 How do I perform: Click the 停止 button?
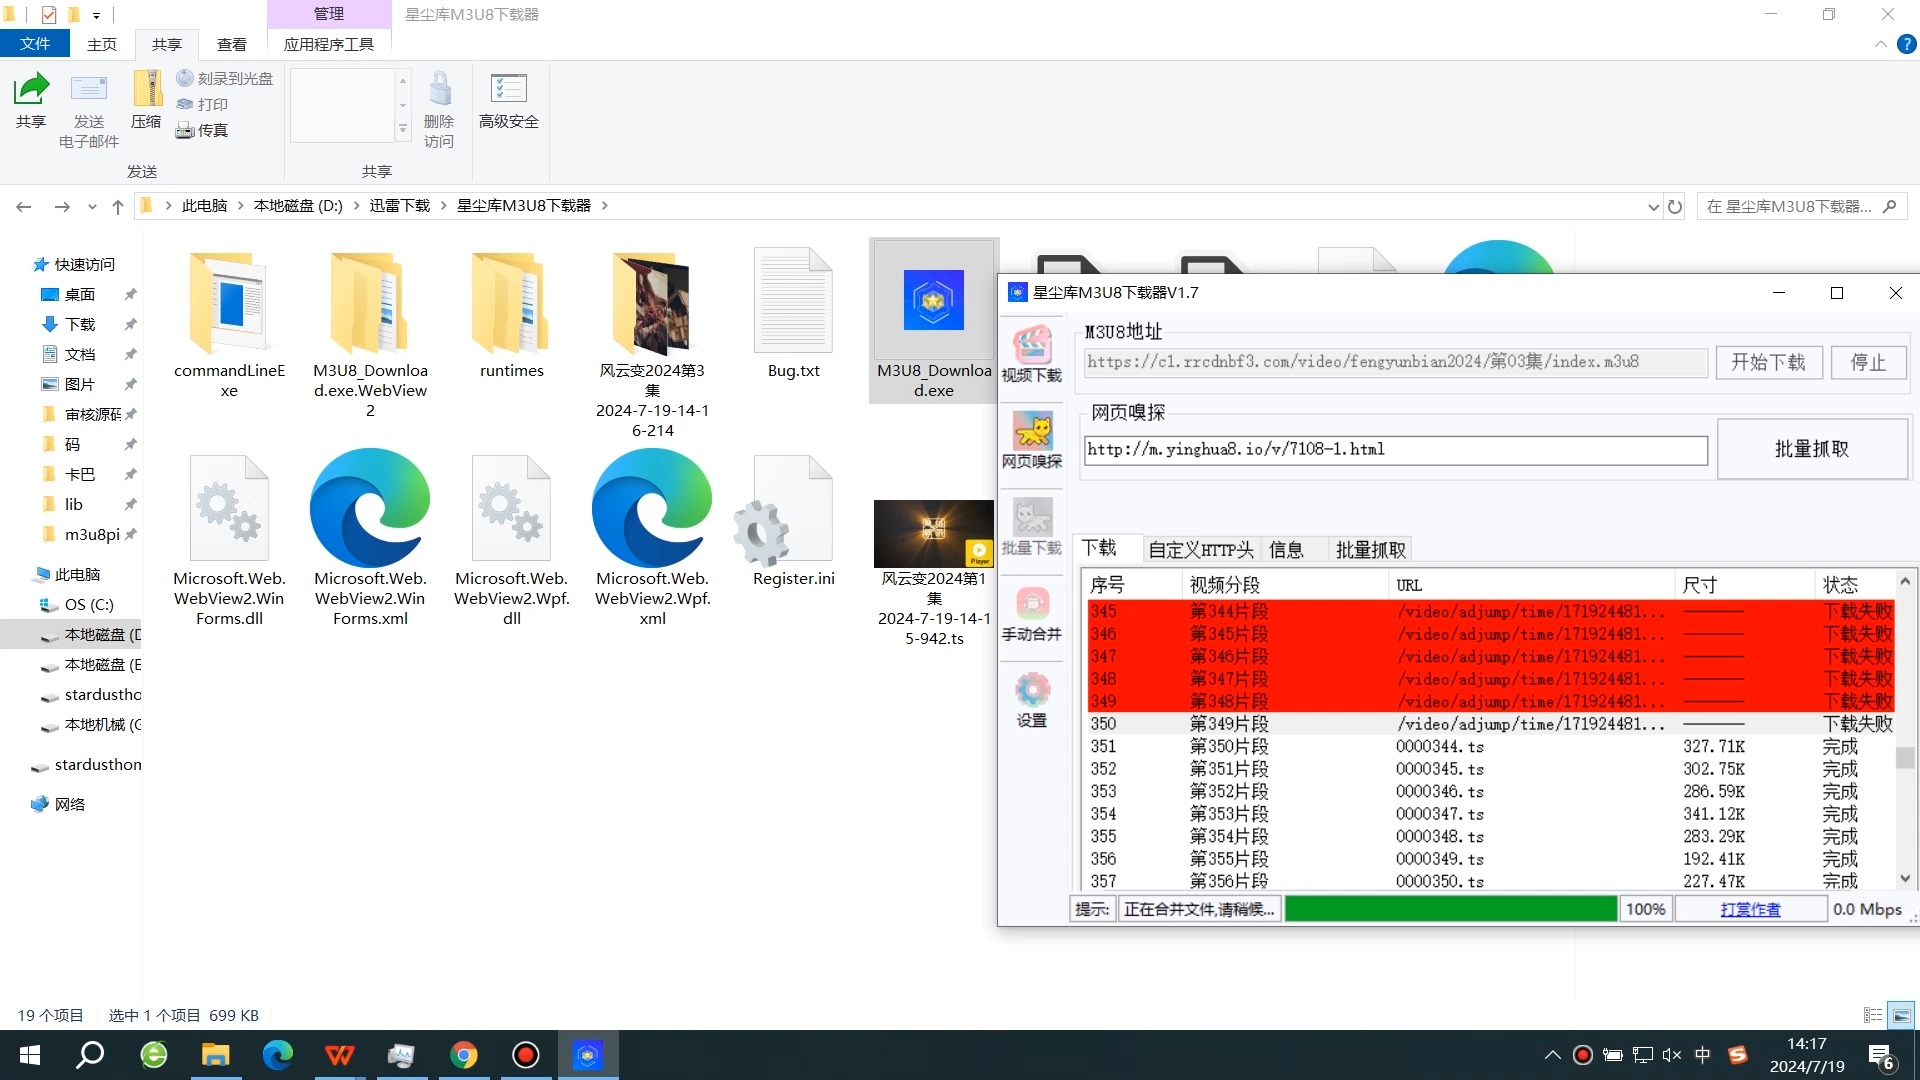pos(1868,362)
